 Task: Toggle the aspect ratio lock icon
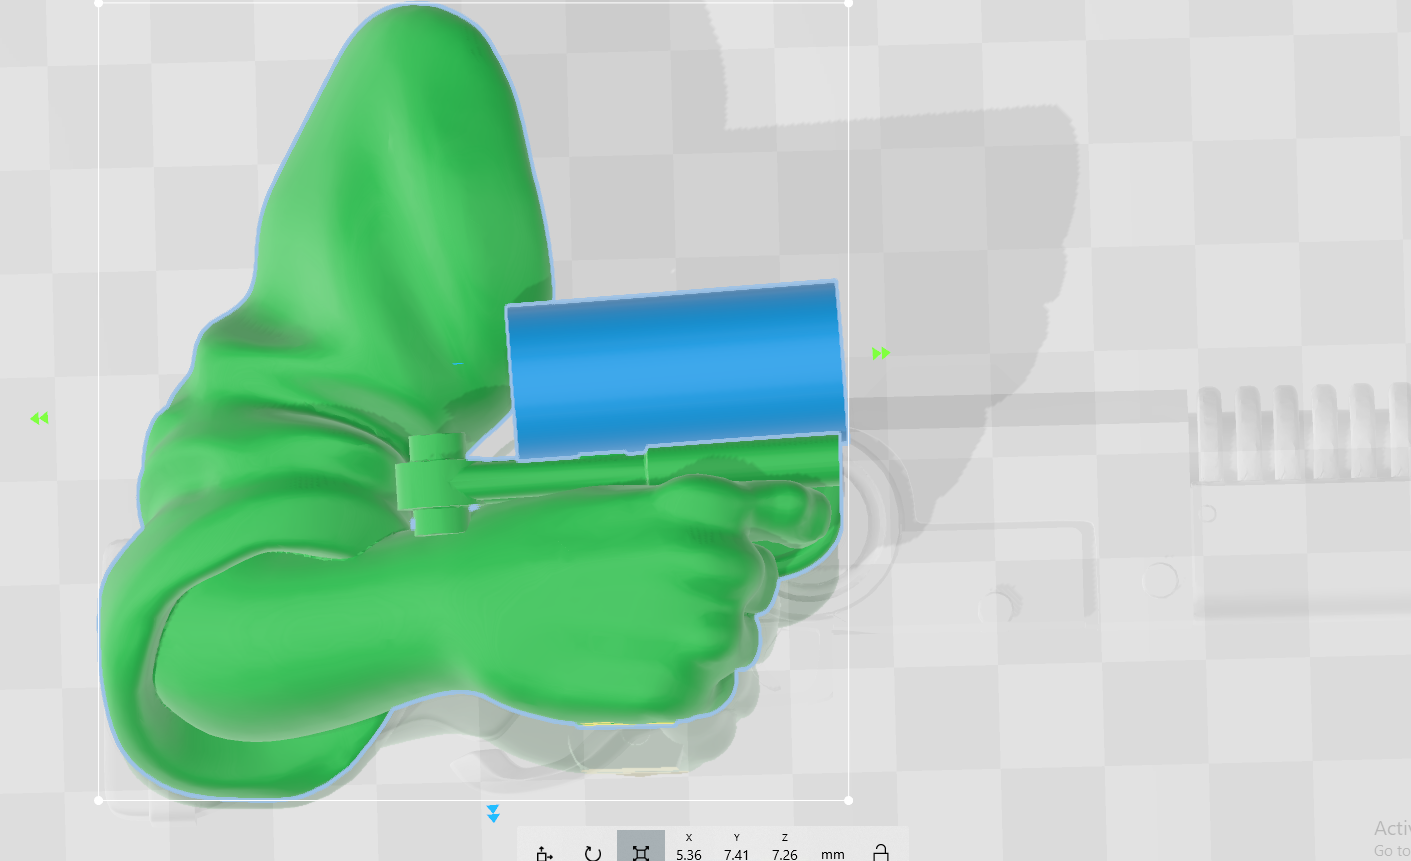[880, 852]
